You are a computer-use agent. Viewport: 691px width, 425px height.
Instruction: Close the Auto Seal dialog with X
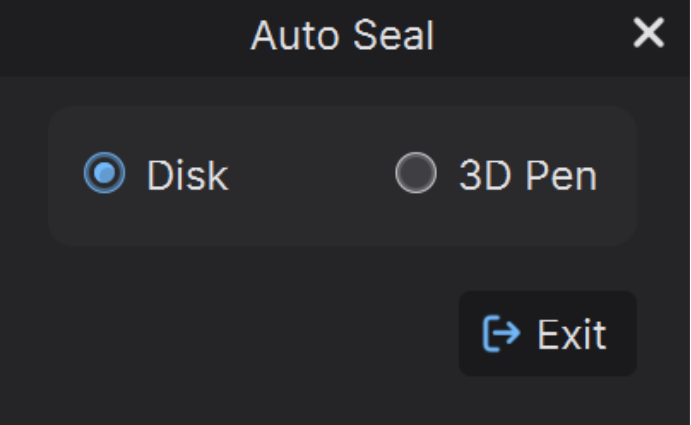click(648, 32)
